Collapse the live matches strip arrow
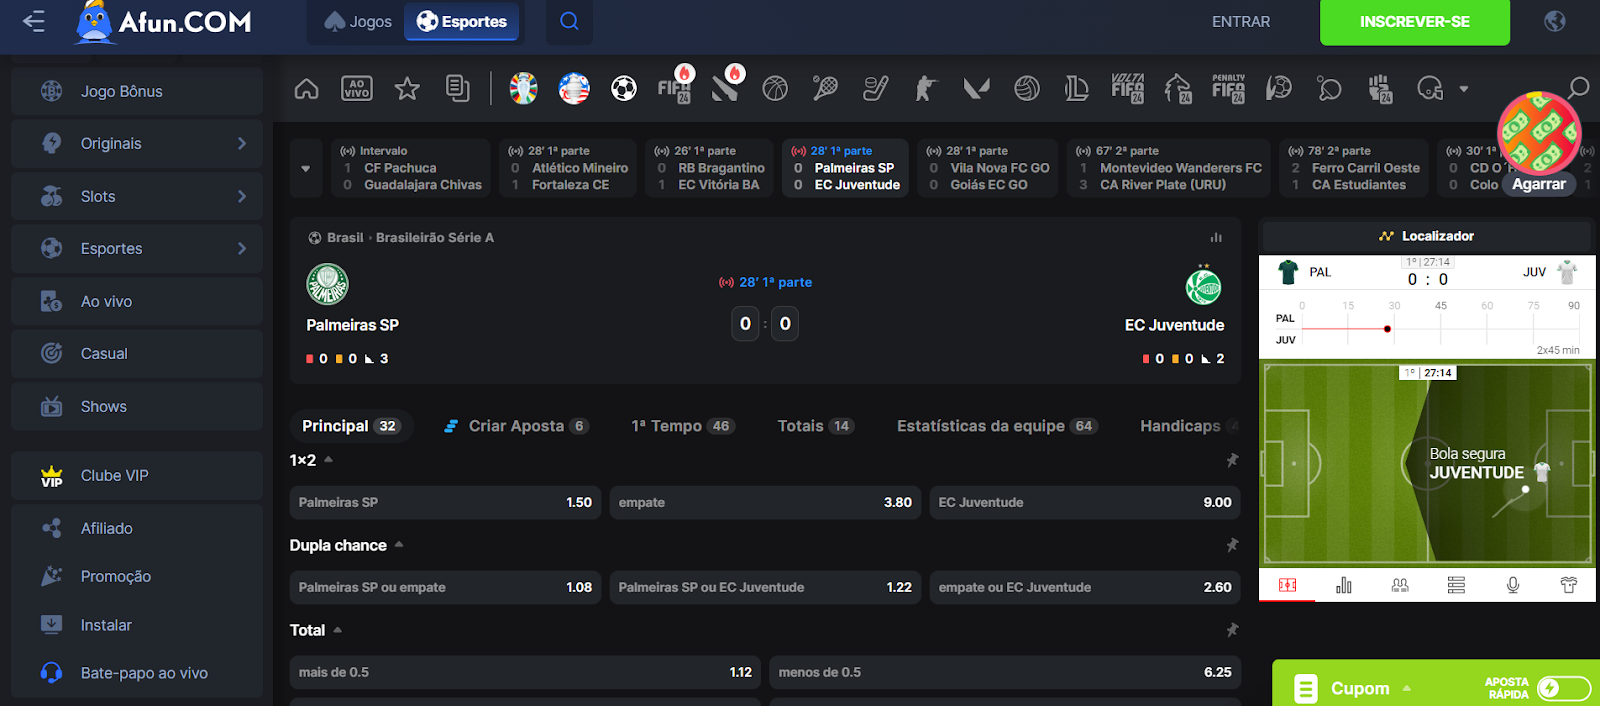This screenshot has width=1600, height=706. point(306,168)
